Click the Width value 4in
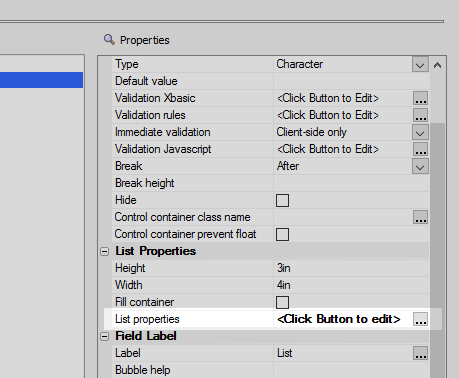The image size is (459, 378). pyautogui.click(x=284, y=285)
